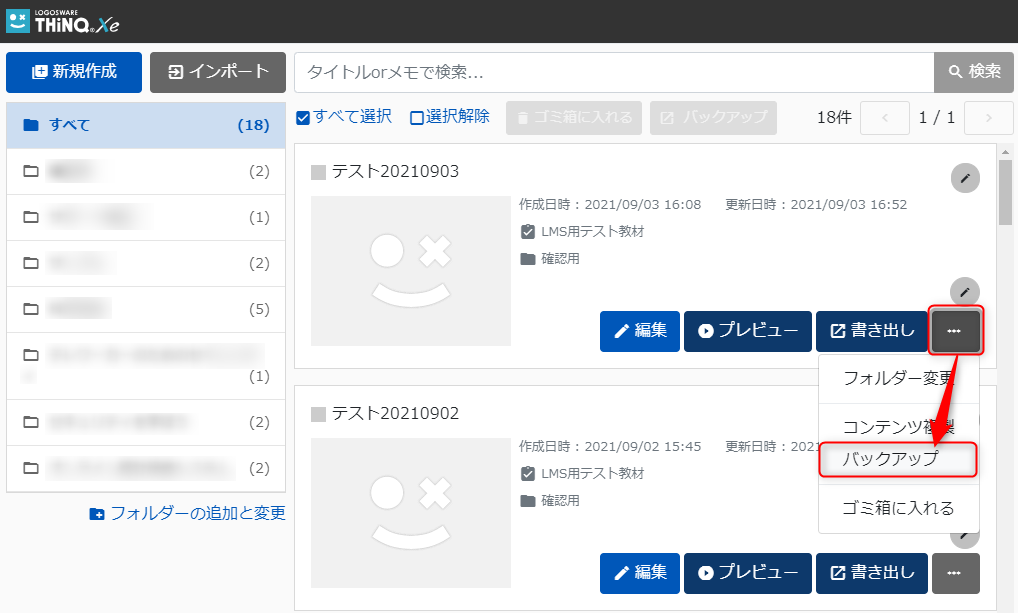Select the すべて folder in sidebar
The height and width of the screenshot is (613, 1018).
click(146, 125)
